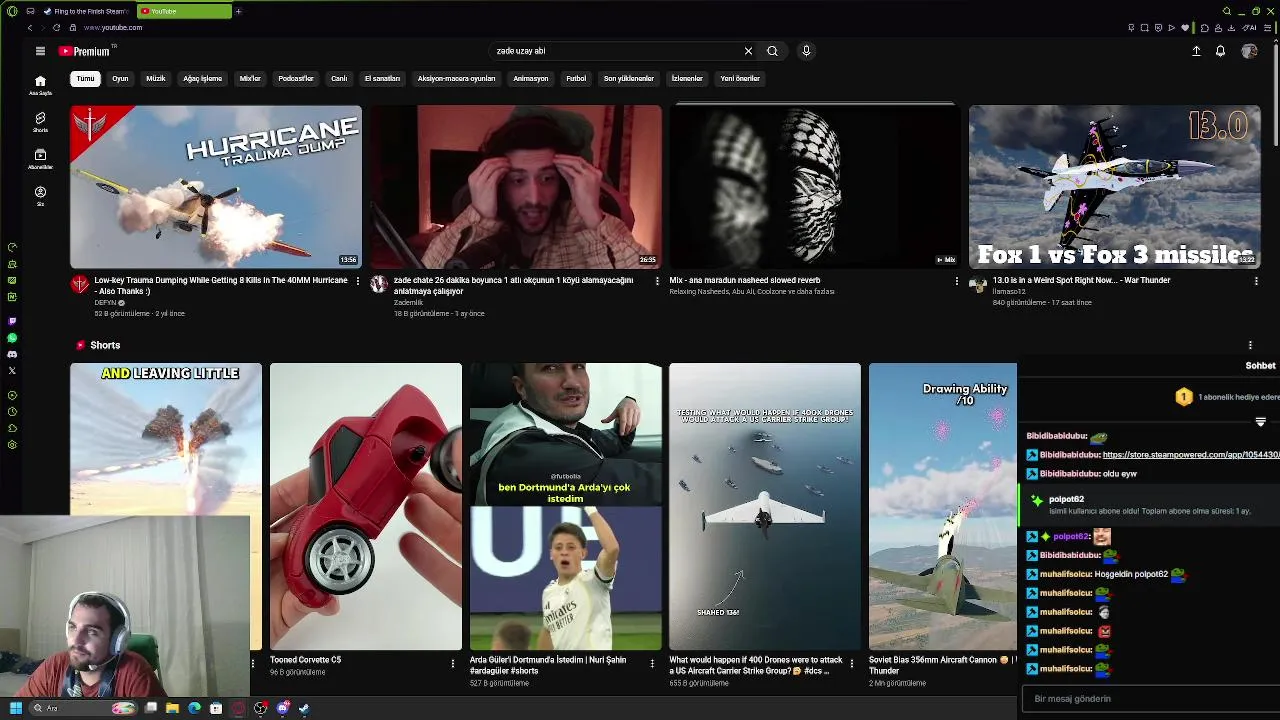Select the Animasyon filter chip
Screen dimensions: 1280x720
(x=531, y=78)
